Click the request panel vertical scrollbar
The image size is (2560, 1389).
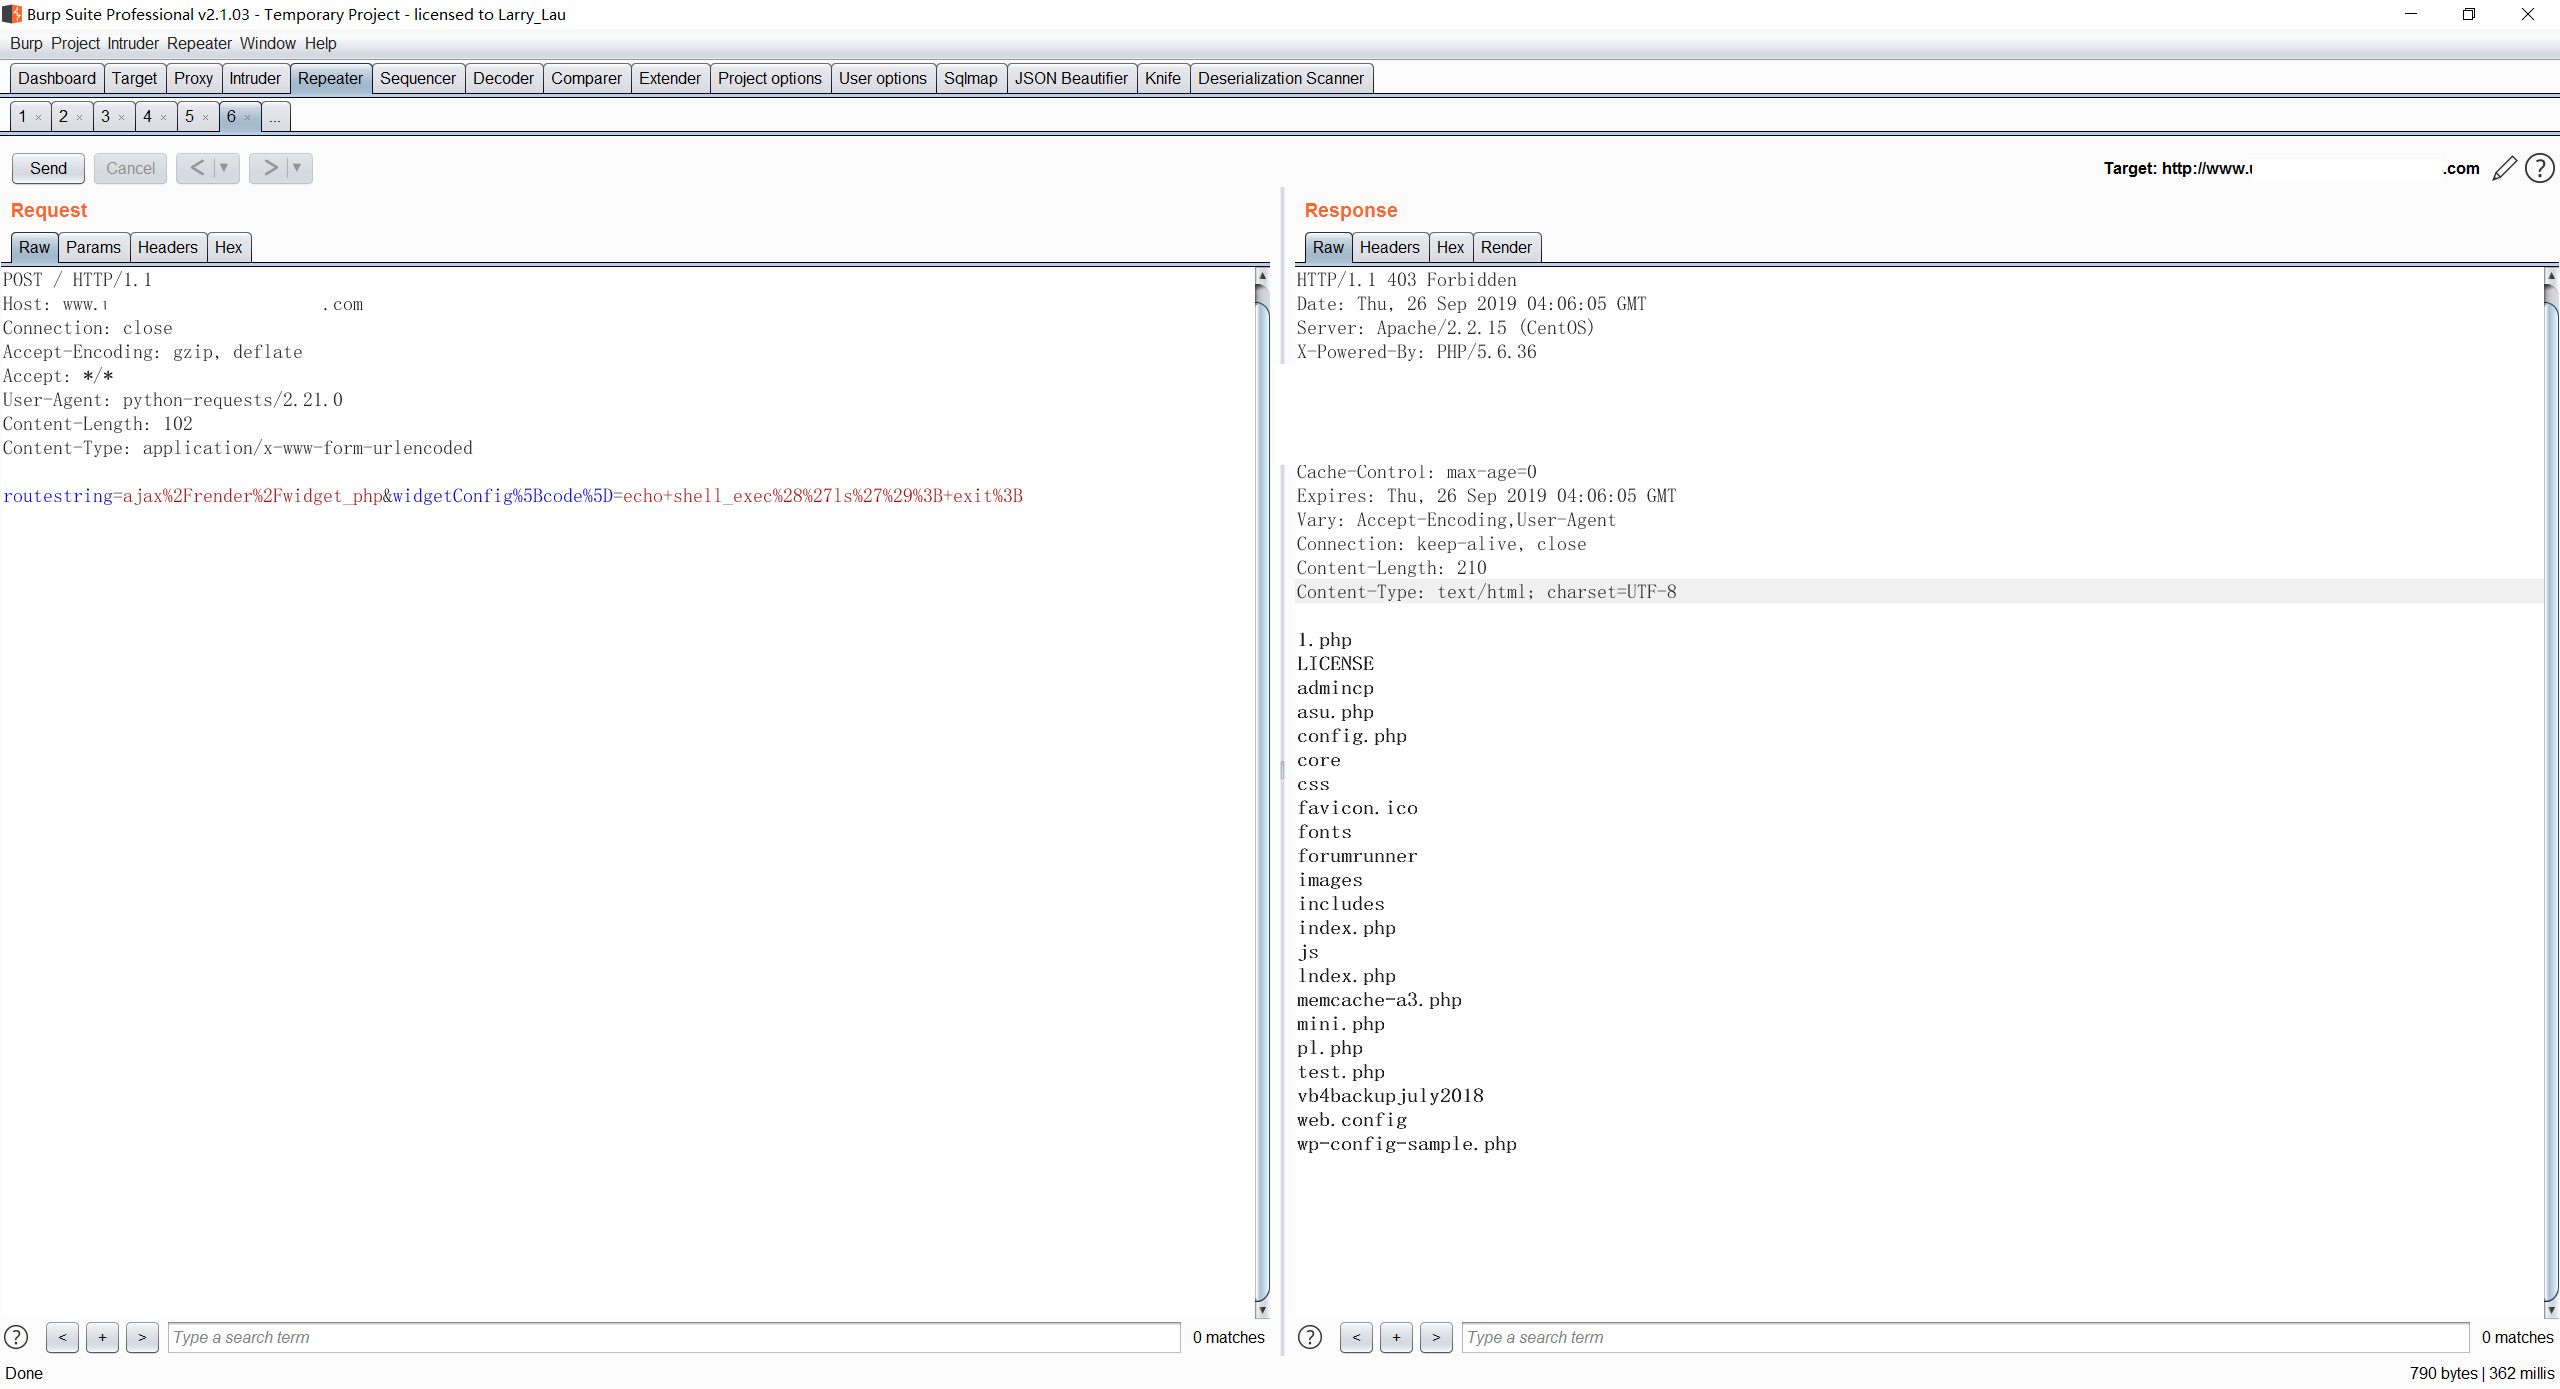click(x=1262, y=790)
